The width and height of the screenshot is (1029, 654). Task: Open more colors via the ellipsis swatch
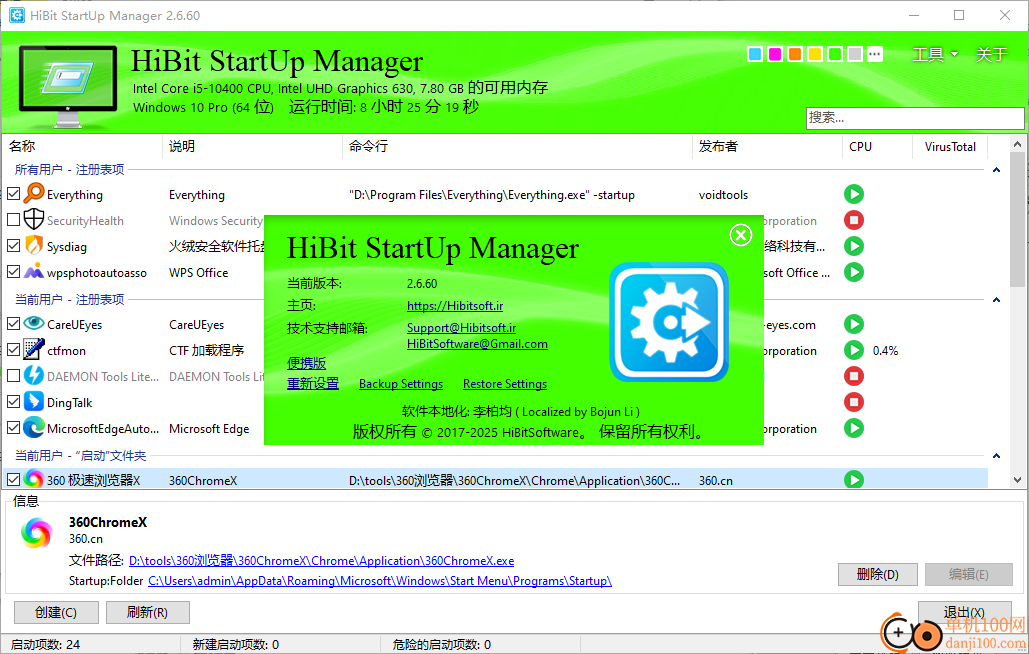click(x=875, y=54)
